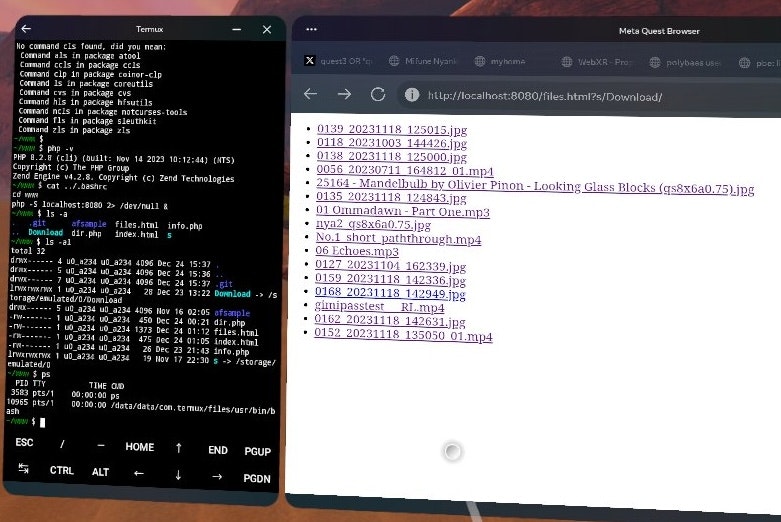The height and width of the screenshot is (522, 781).
Task: Toggle the CTRL modifier key in Termux
Action: pos(62,470)
